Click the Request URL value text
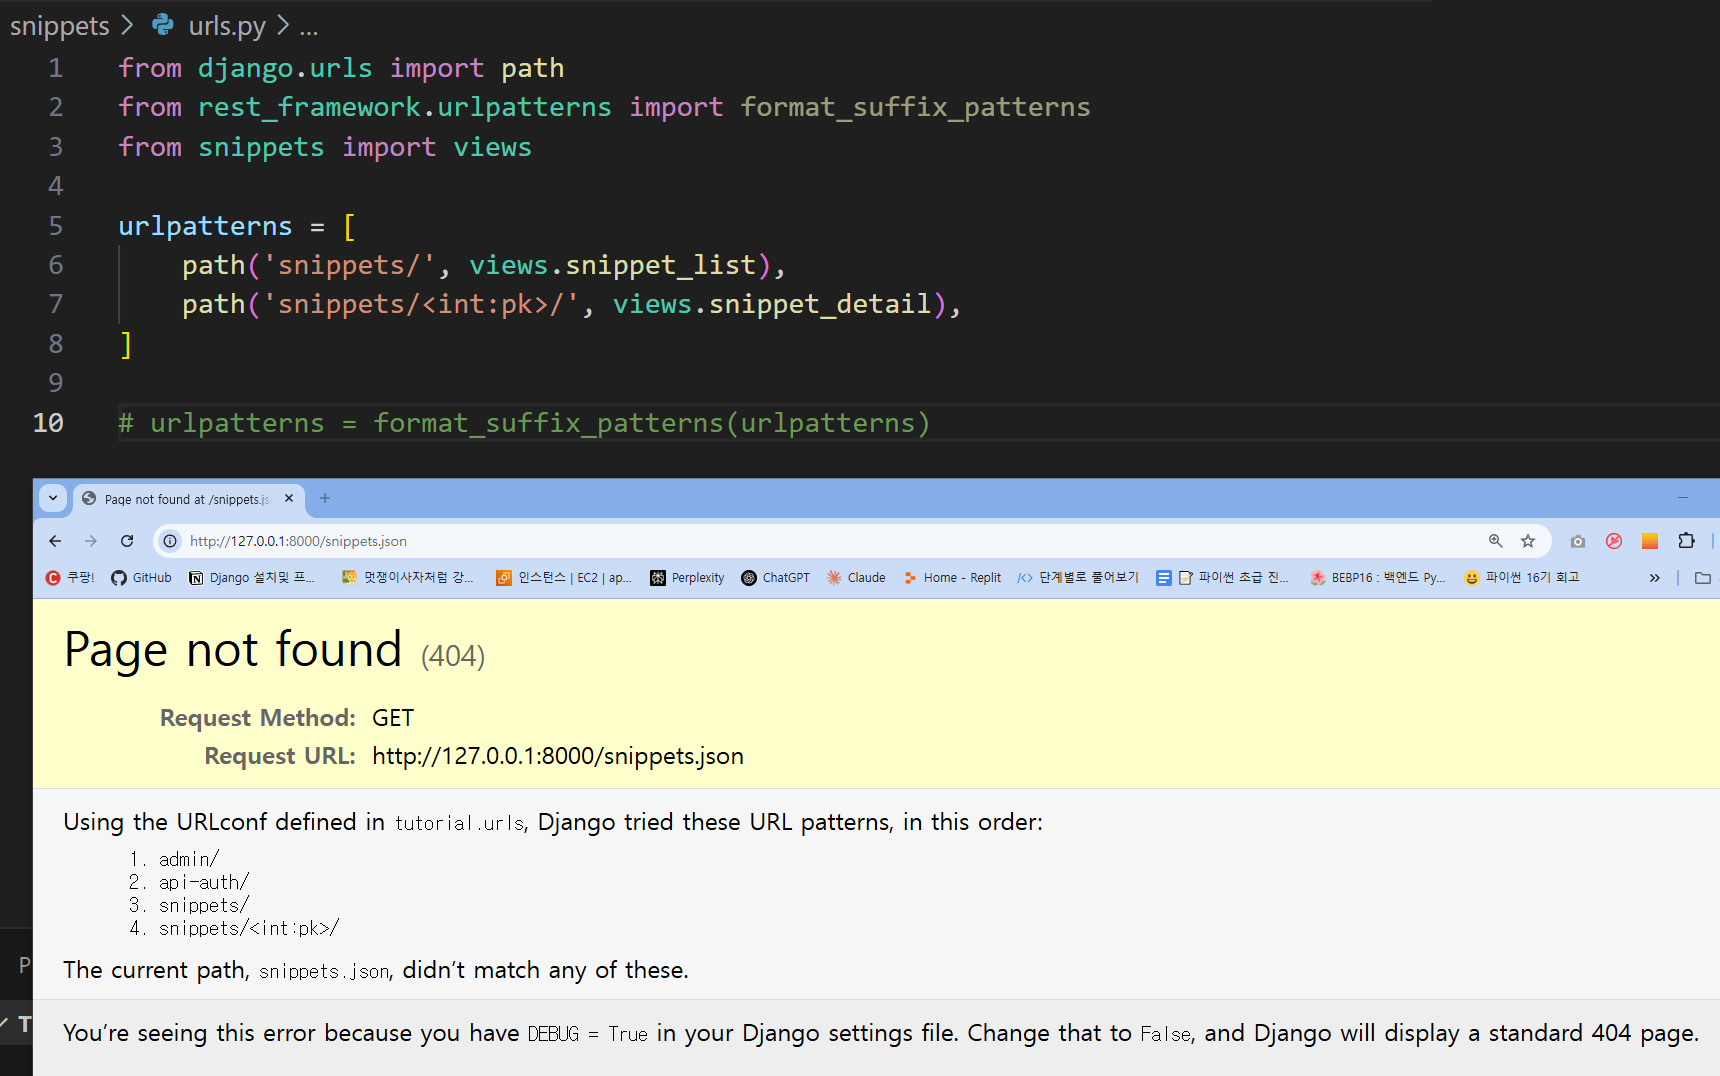Screen dimensions: 1720x1076 click(558, 756)
